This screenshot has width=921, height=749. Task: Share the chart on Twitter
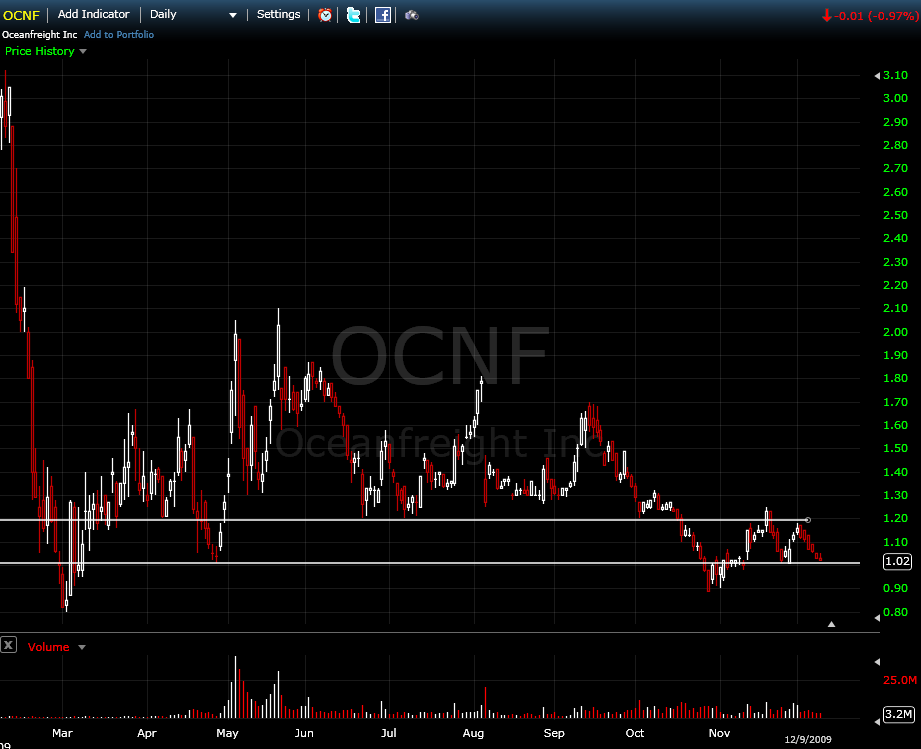point(354,15)
